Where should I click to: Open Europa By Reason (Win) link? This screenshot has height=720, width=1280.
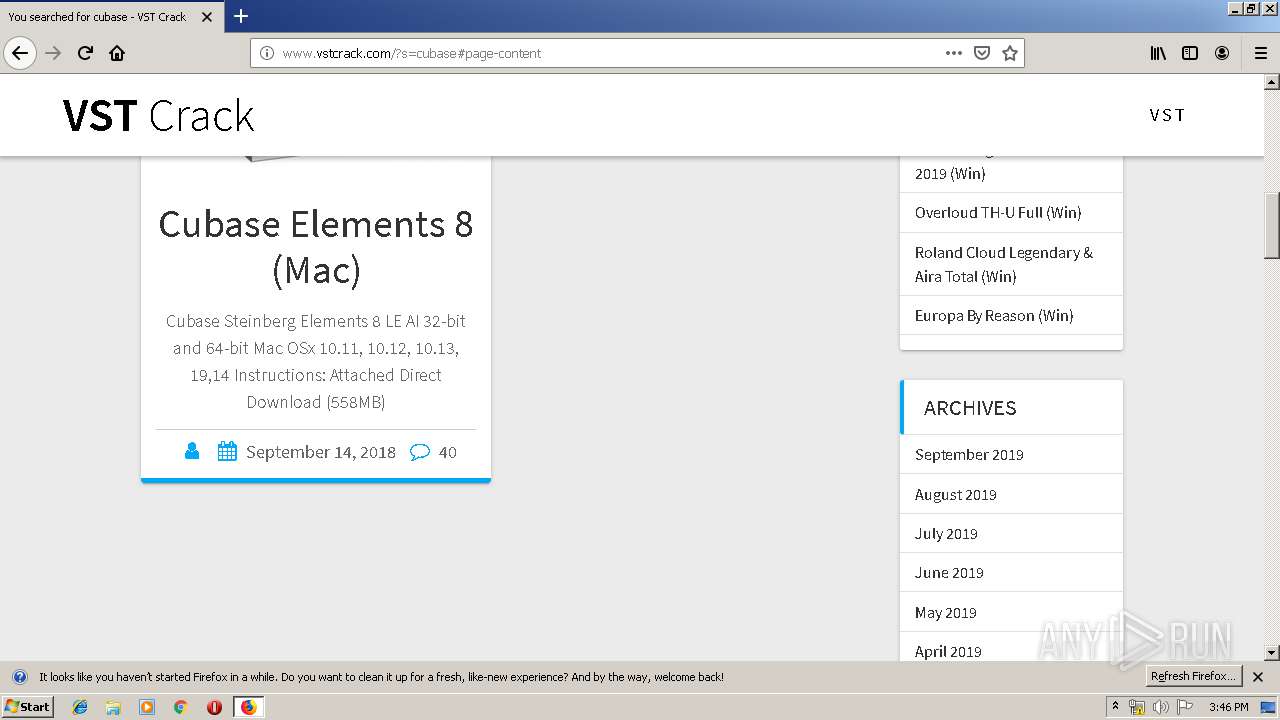point(994,315)
